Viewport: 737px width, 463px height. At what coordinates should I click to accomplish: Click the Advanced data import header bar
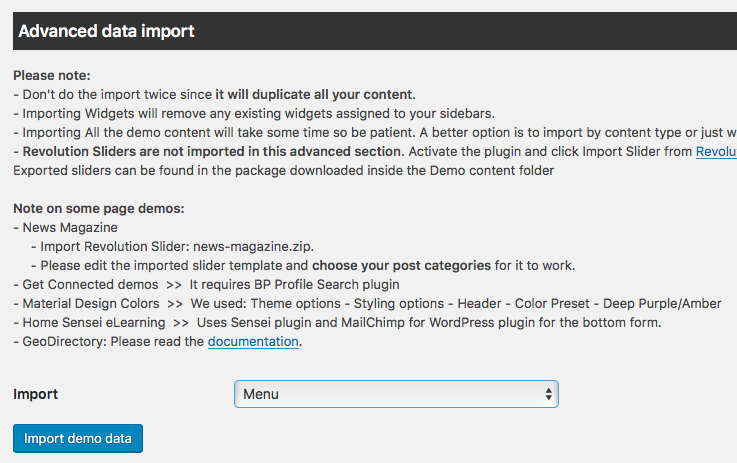(x=375, y=31)
